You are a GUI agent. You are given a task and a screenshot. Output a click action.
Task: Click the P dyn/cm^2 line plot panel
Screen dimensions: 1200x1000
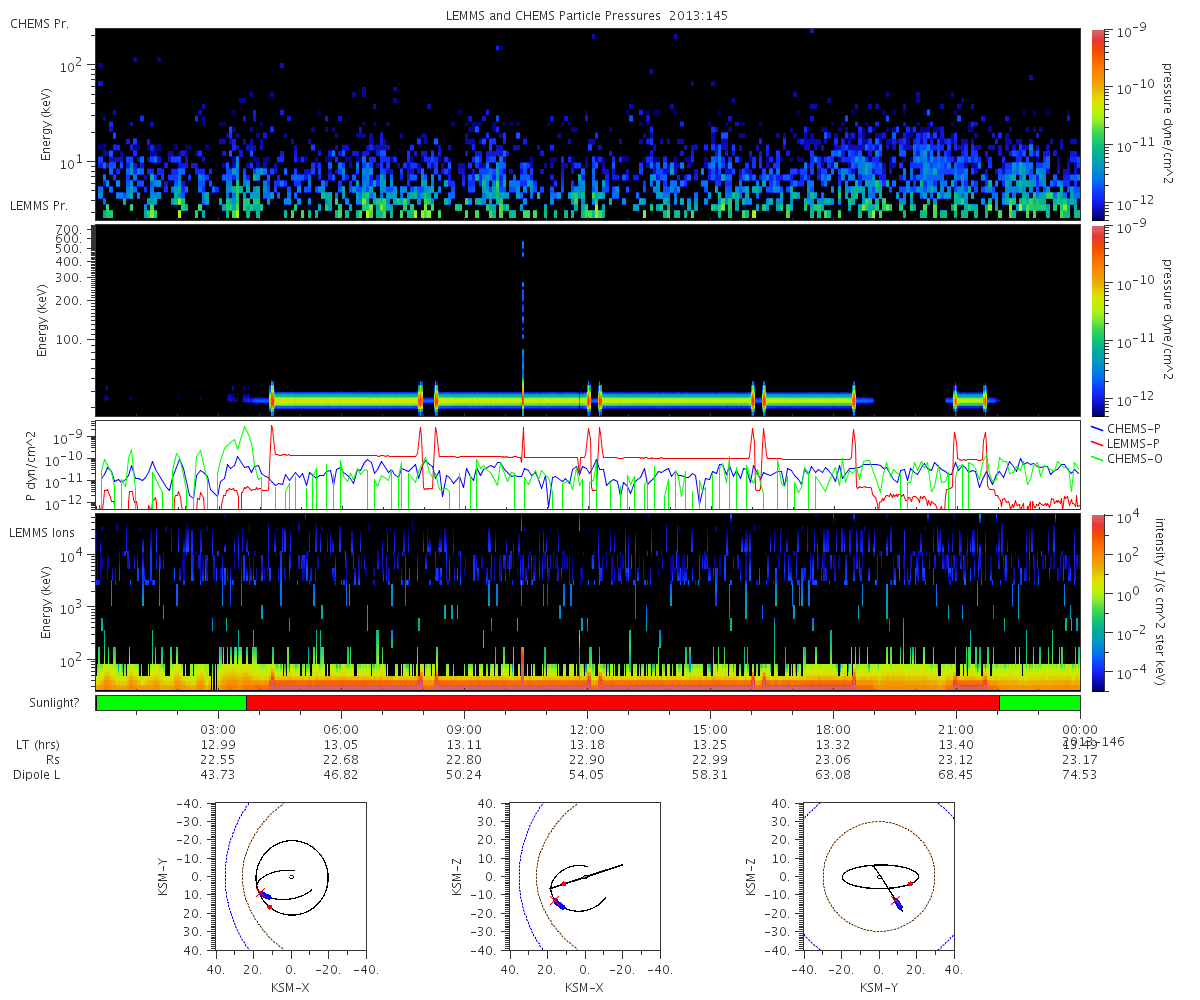pos(587,465)
